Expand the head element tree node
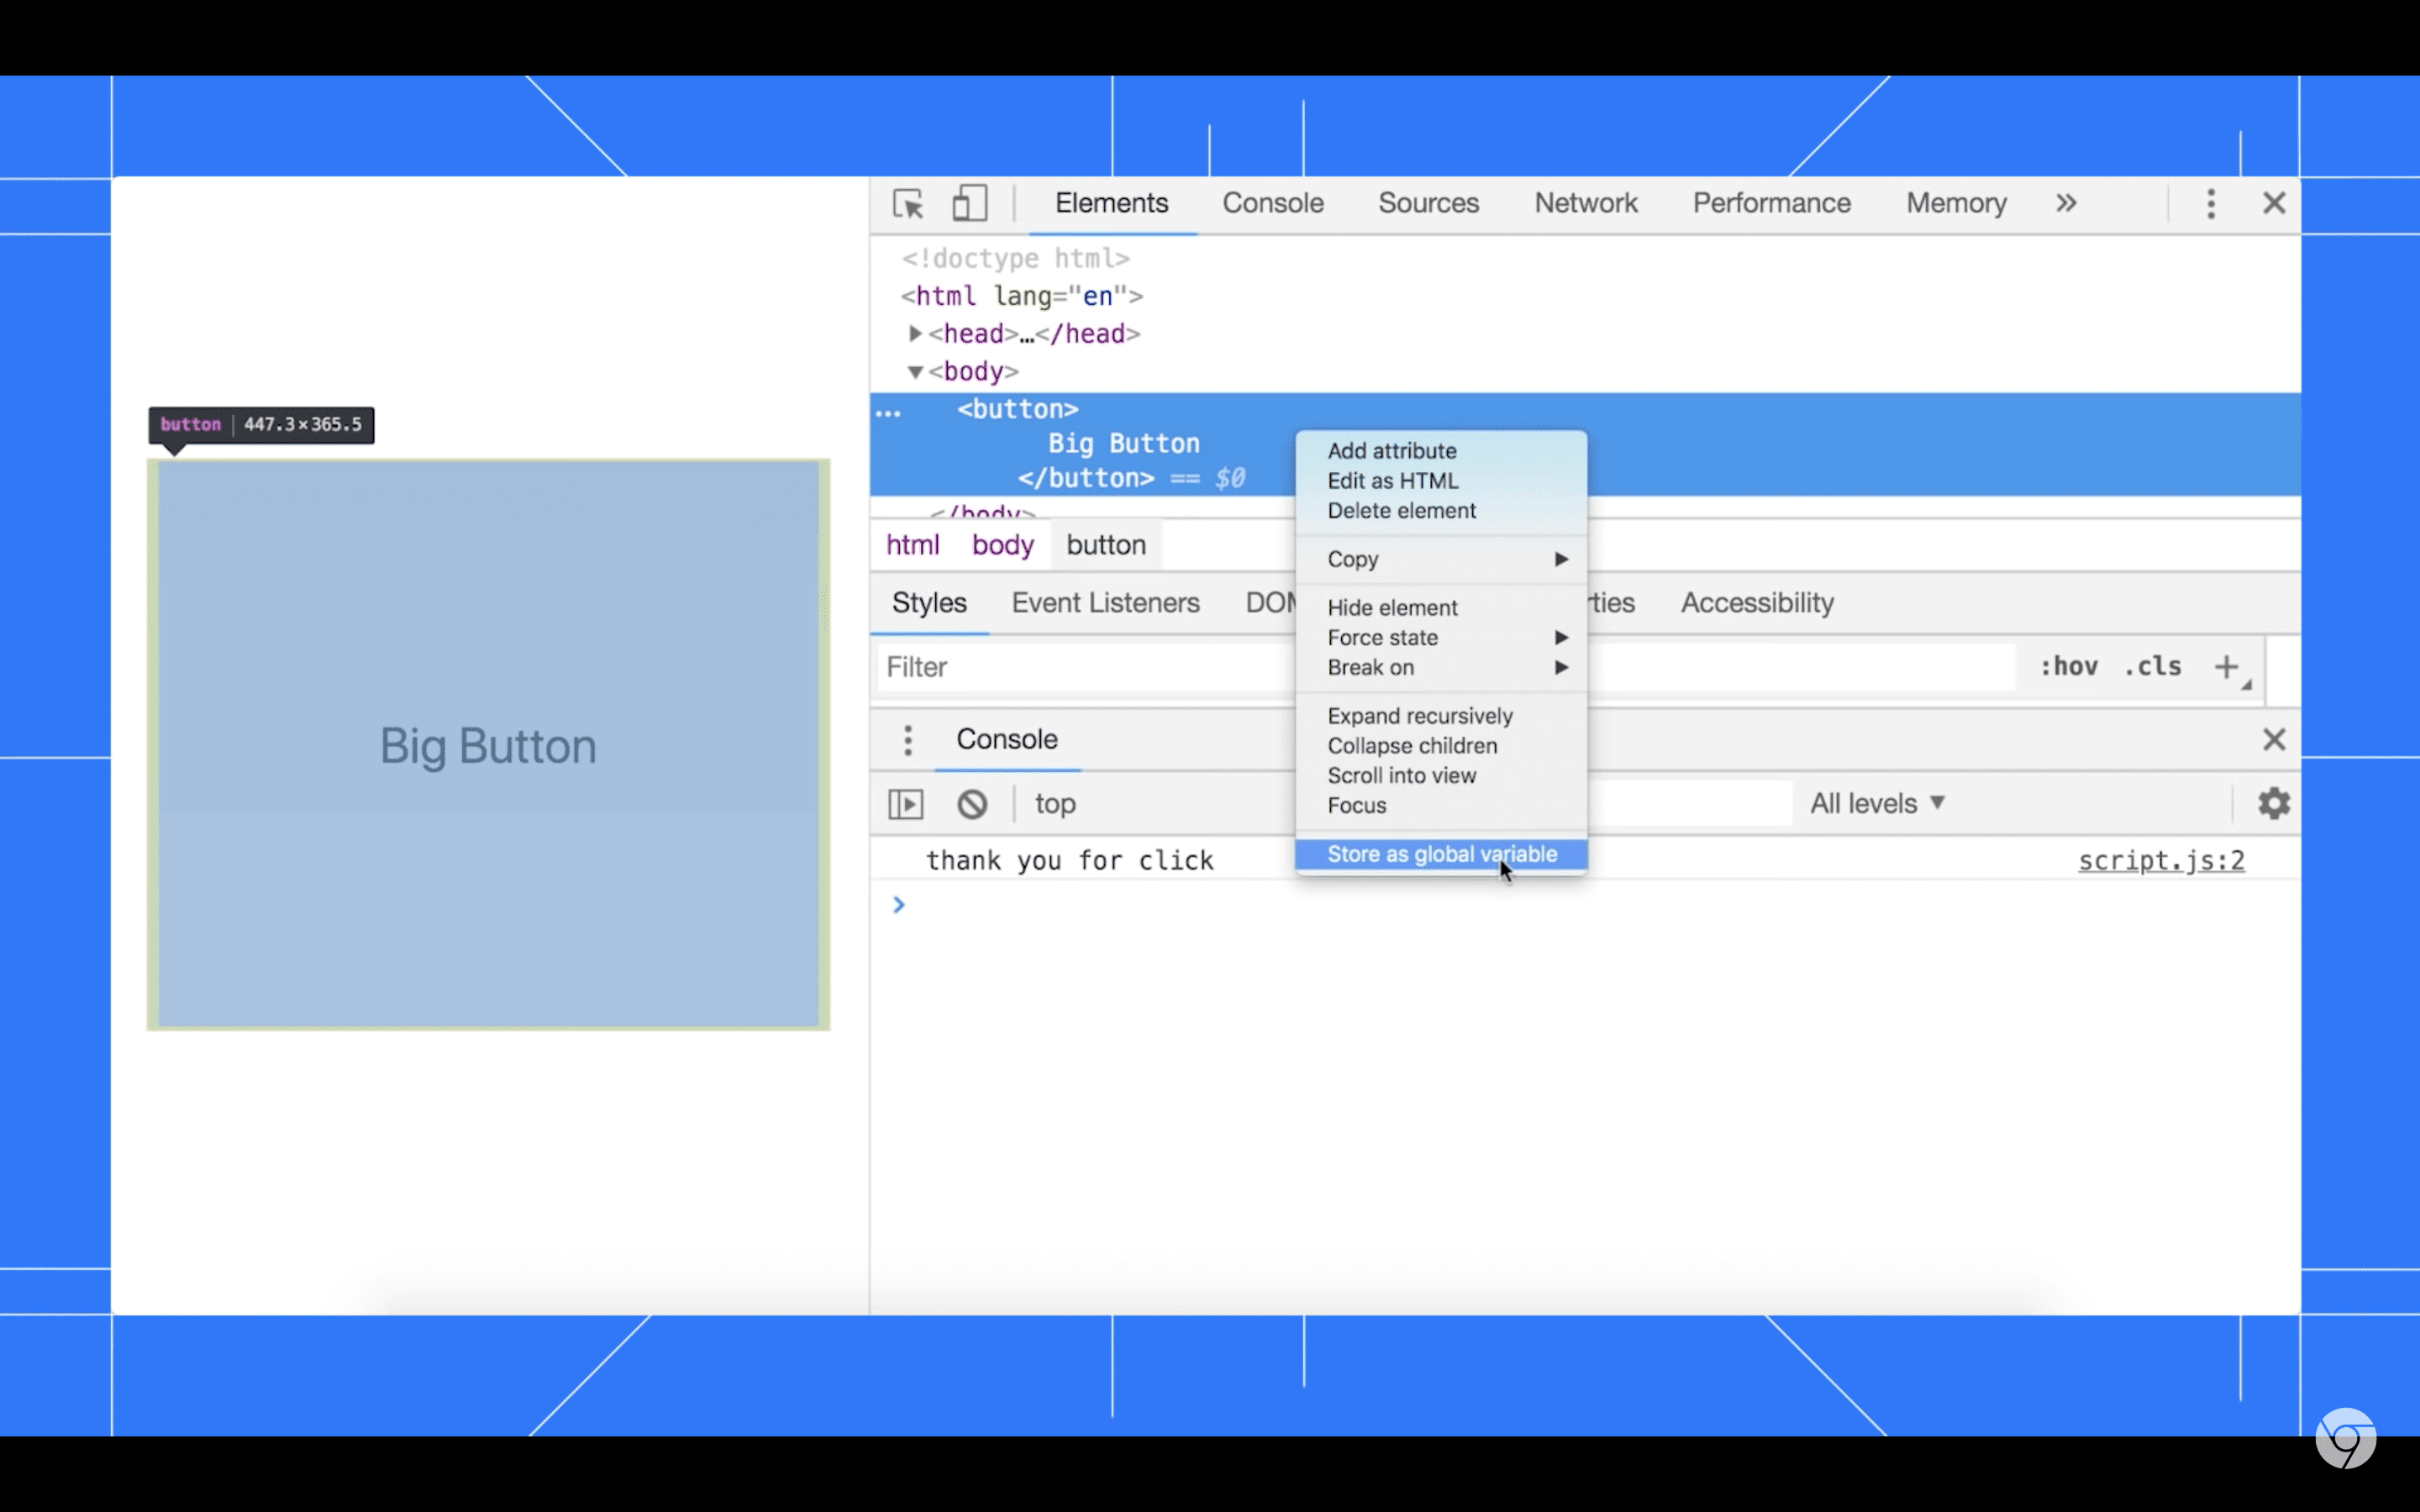The width and height of the screenshot is (2420, 1512). (913, 333)
